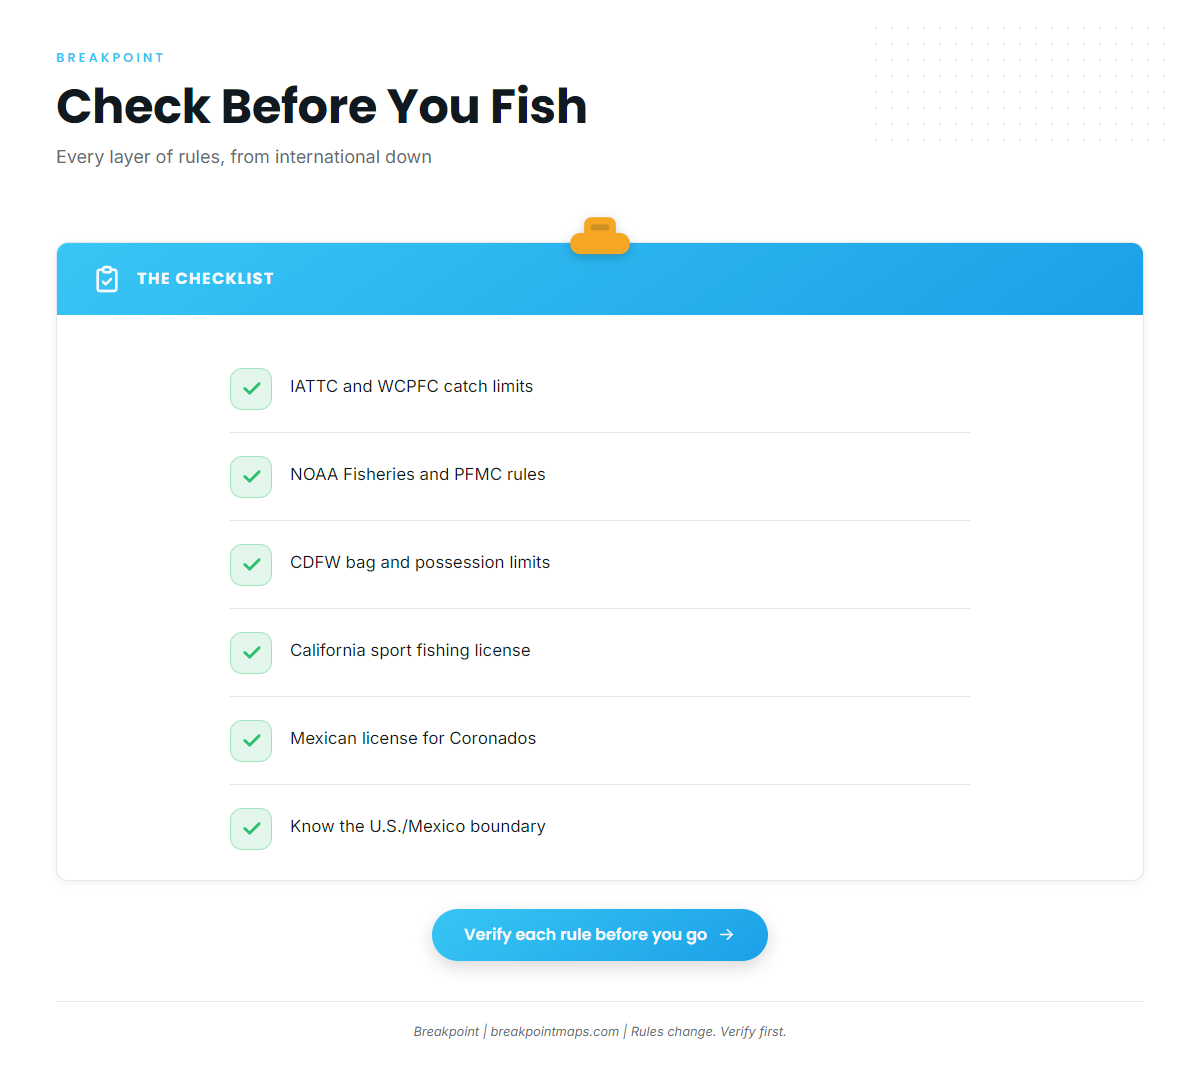The image size is (1200, 1066).
Task: Select California sport fishing license label
Action: (410, 650)
